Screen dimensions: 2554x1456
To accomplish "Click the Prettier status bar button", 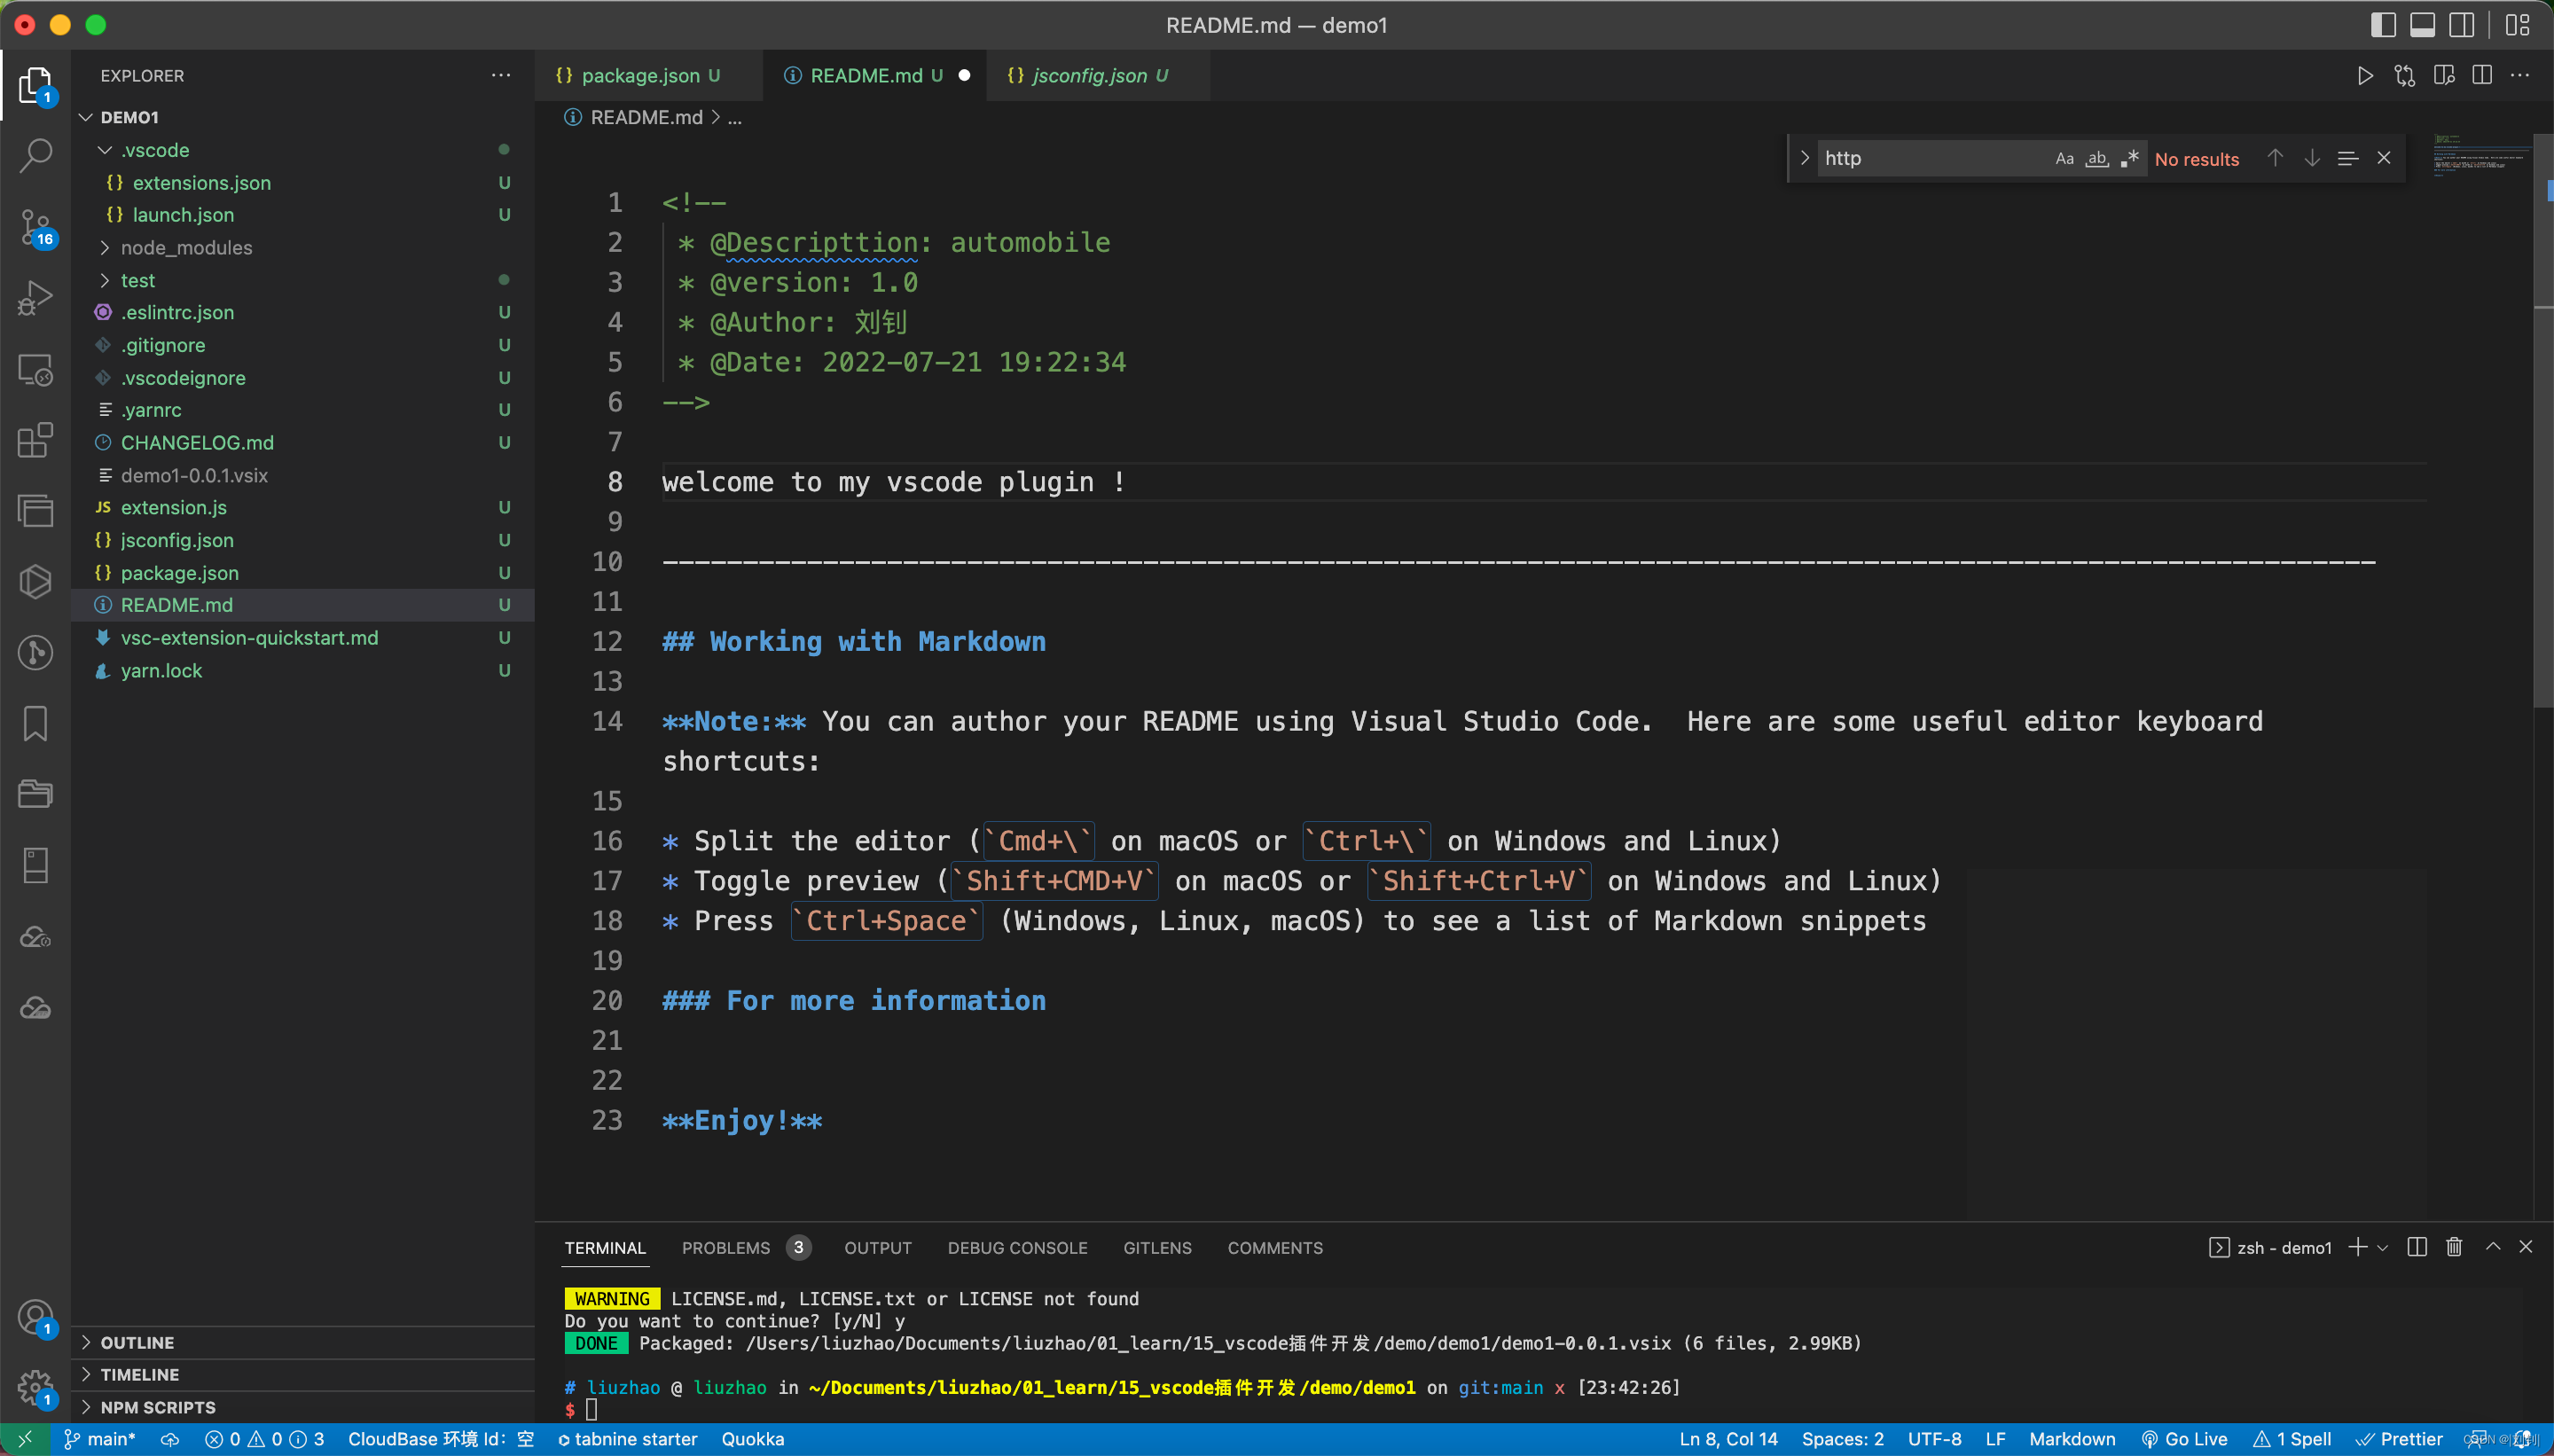I will point(2399,1439).
